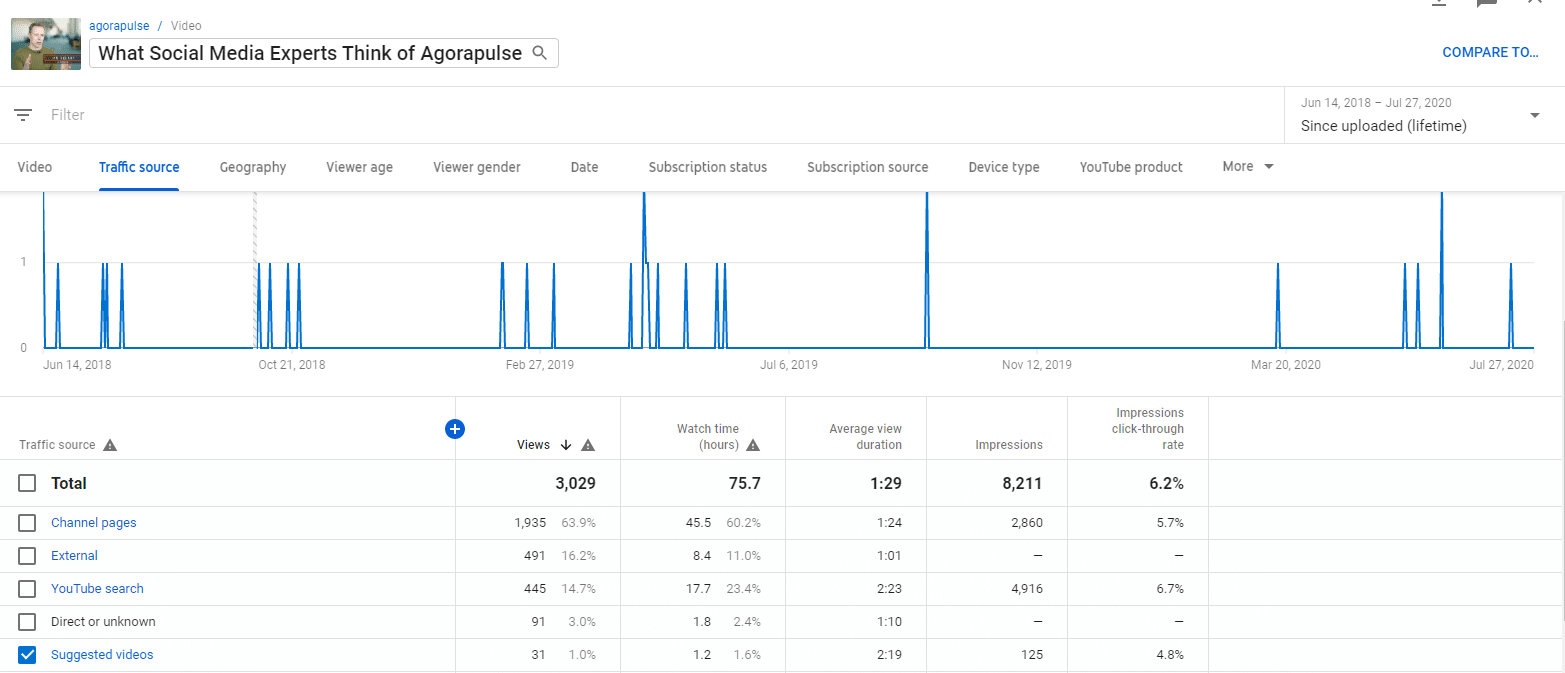Click the Mar 20, 2020 chart axis label

(x=1286, y=365)
